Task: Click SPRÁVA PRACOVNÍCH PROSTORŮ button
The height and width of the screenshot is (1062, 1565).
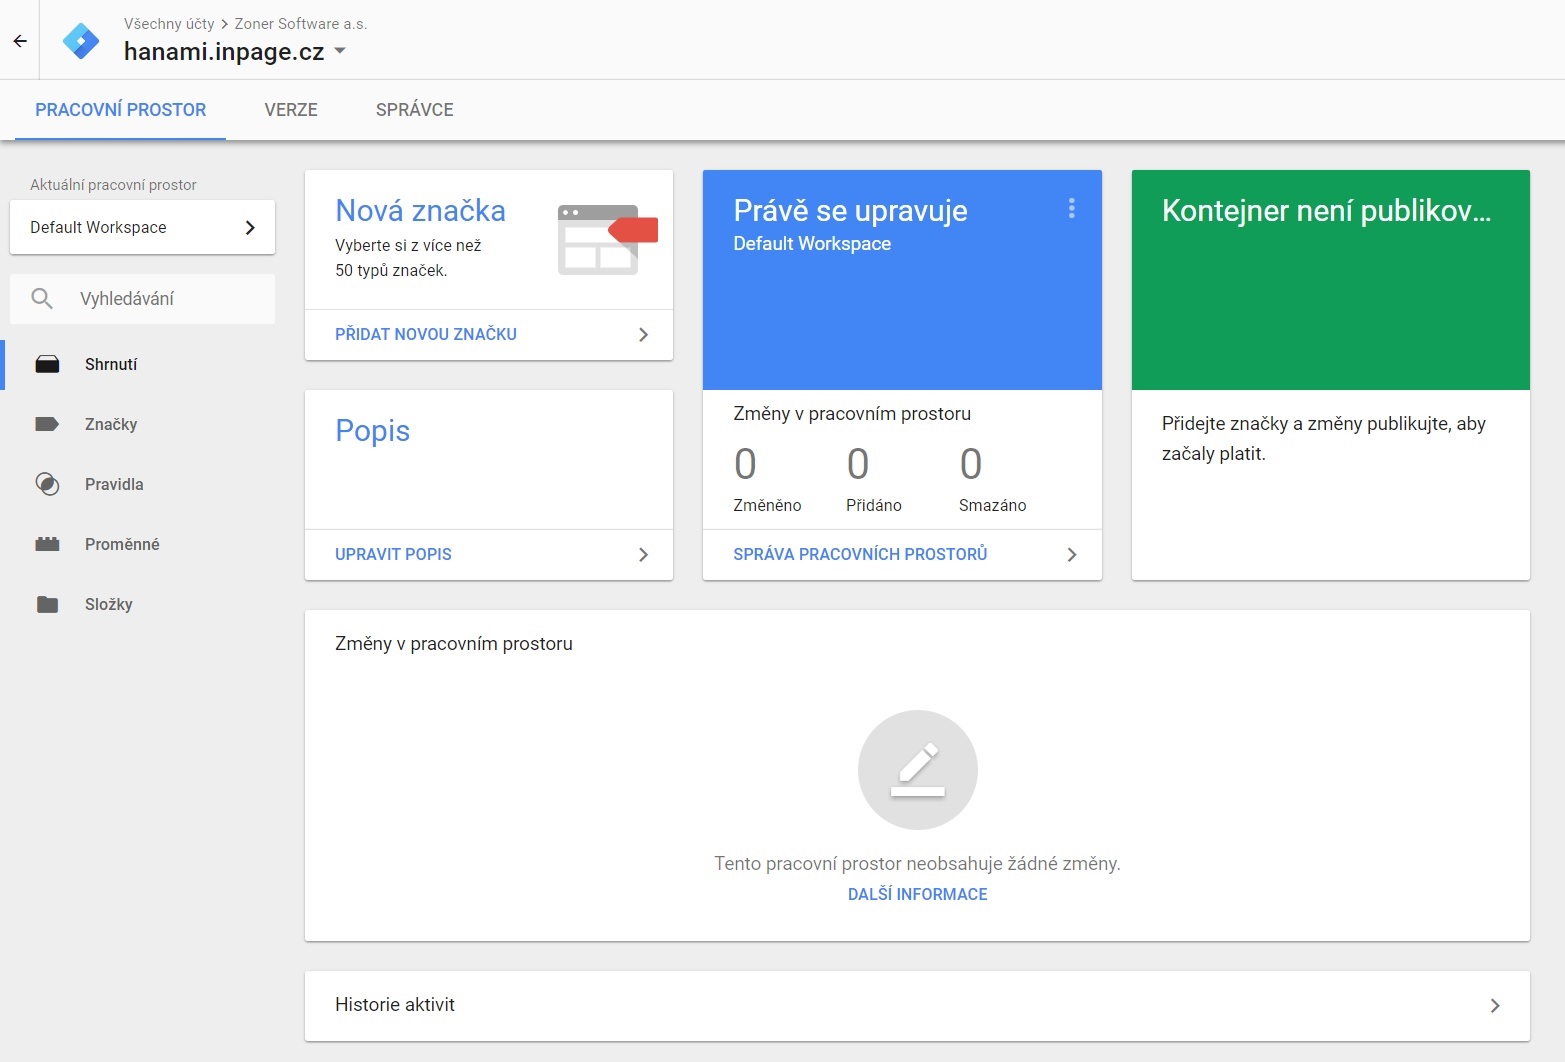Action: 903,554
